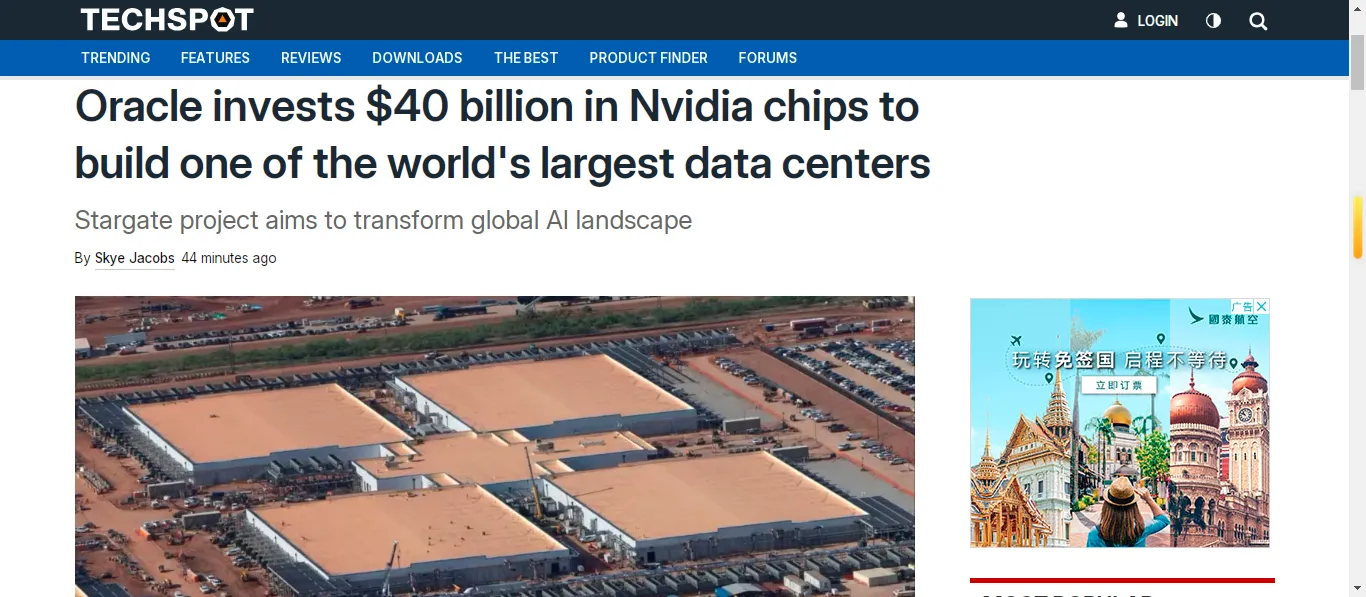Click the ad's booking button
The width and height of the screenshot is (1366, 597).
coord(1118,385)
